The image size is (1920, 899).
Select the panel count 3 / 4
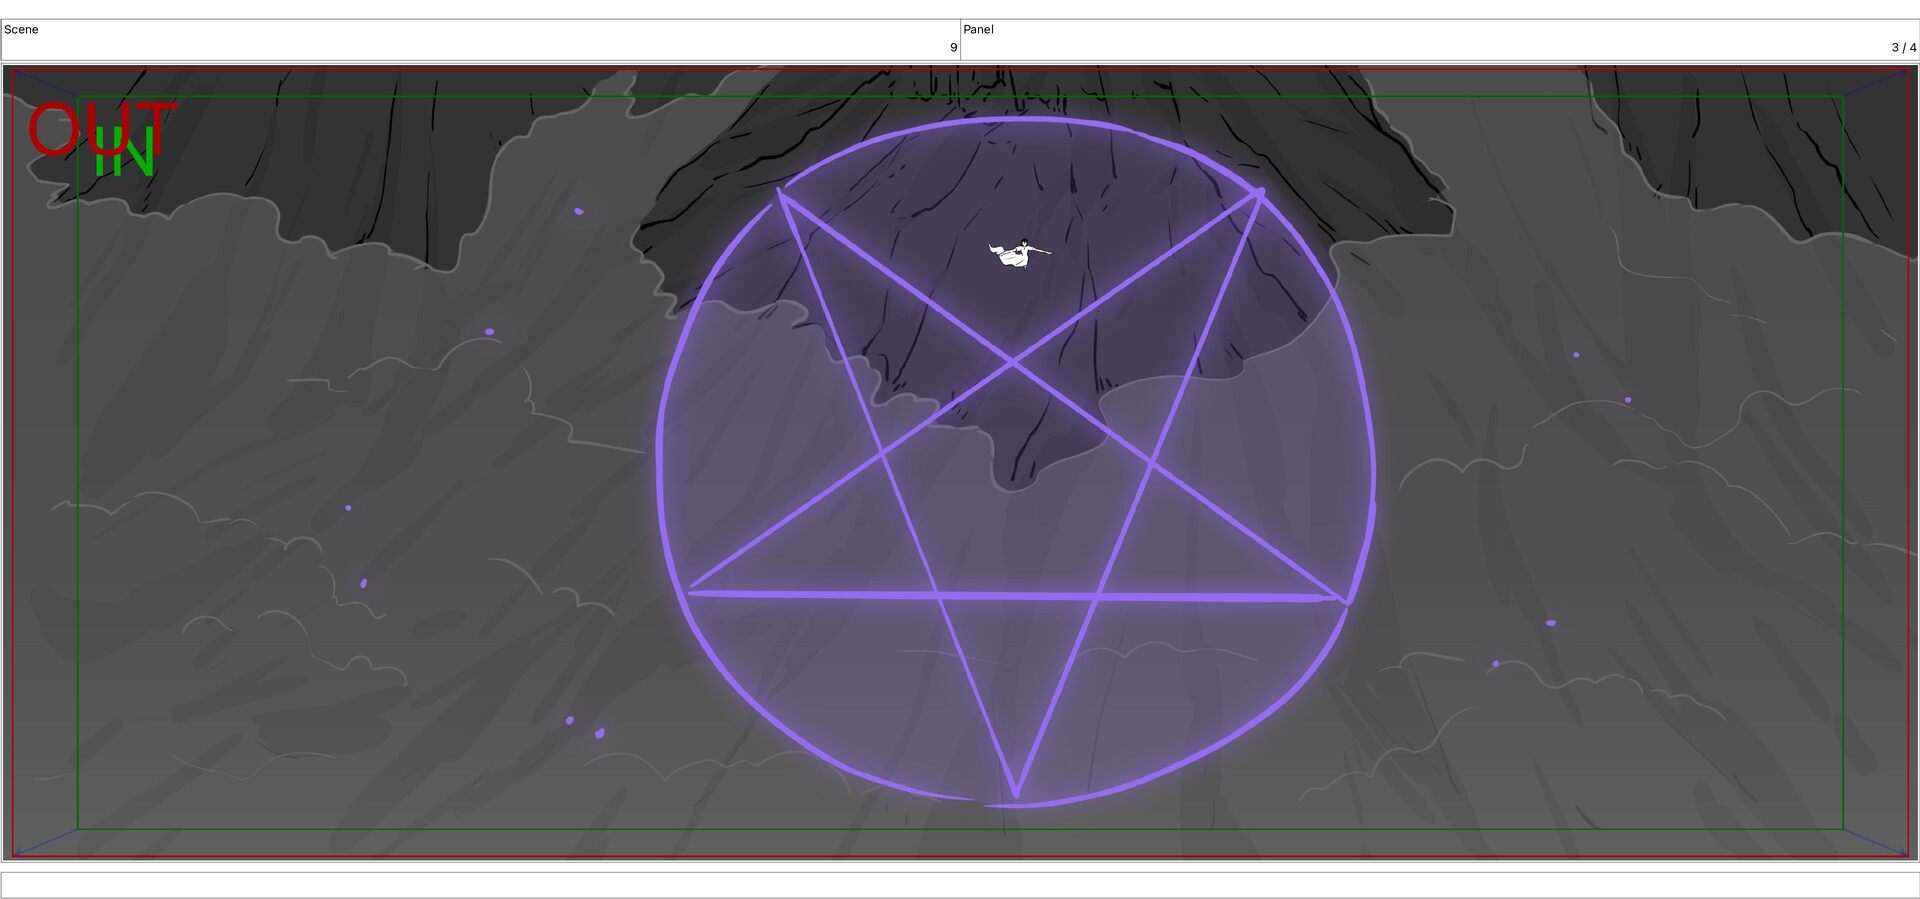(x=1903, y=47)
